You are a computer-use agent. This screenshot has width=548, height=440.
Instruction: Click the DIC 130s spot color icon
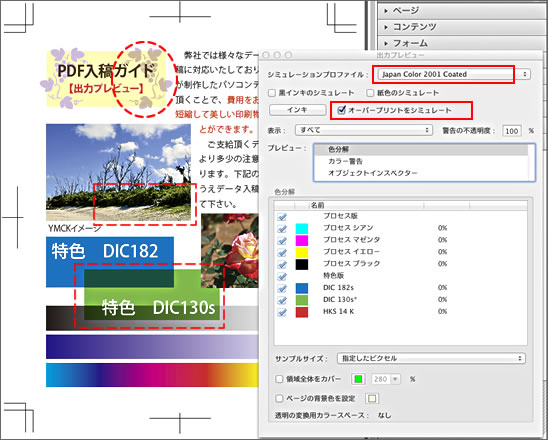click(x=302, y=300)
